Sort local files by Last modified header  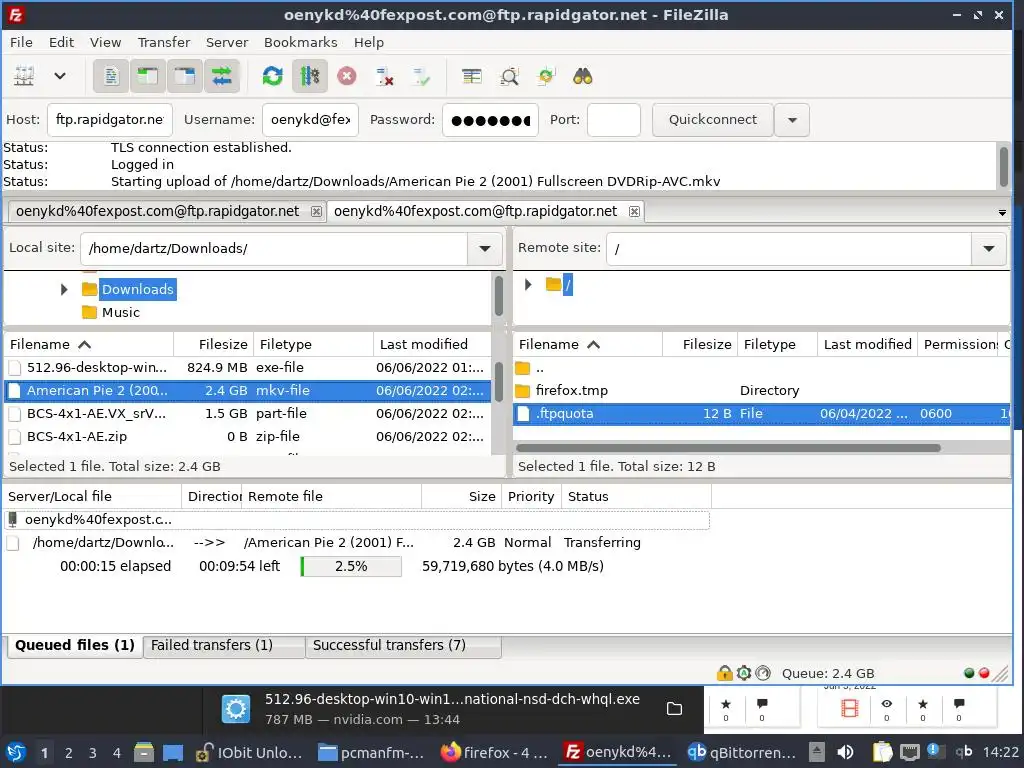[432, 345]
